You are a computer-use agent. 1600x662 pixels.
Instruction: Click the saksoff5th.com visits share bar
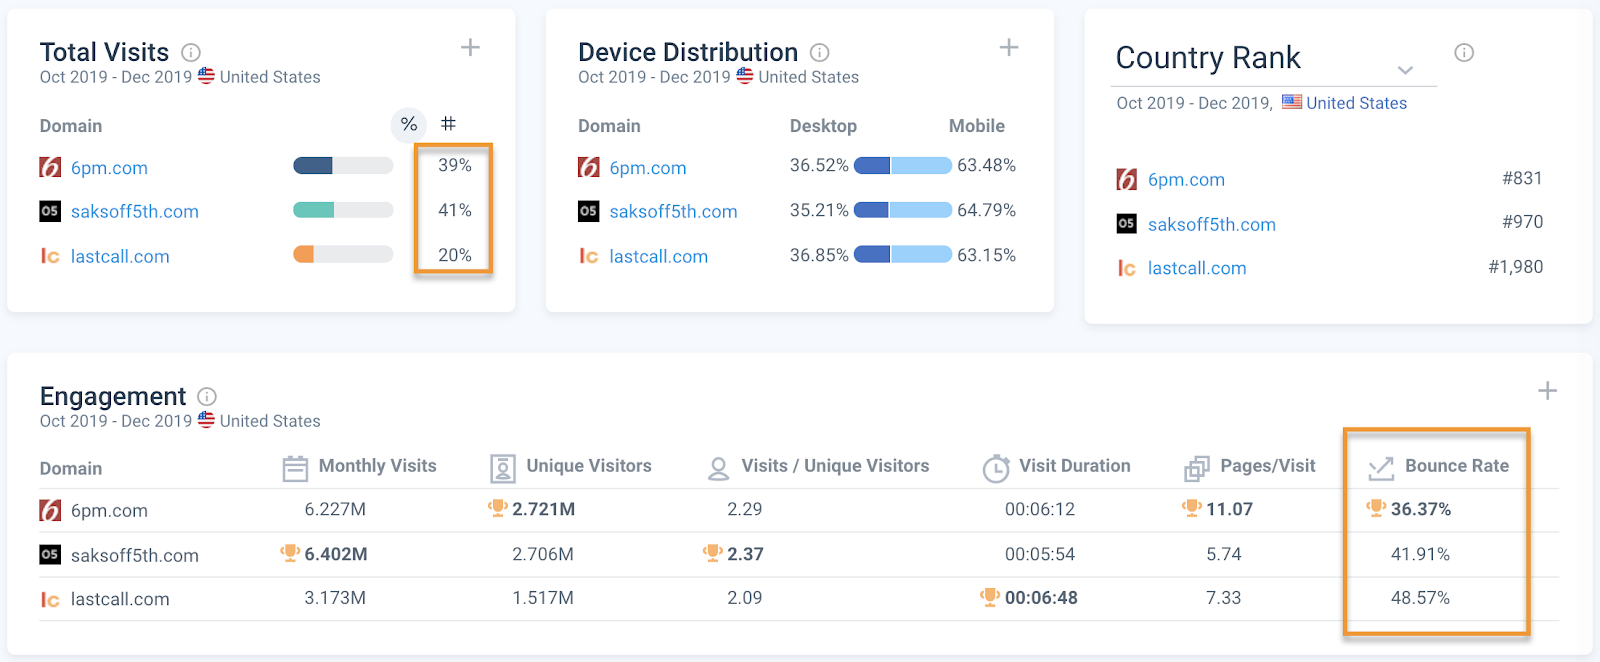tap(343, 210)
